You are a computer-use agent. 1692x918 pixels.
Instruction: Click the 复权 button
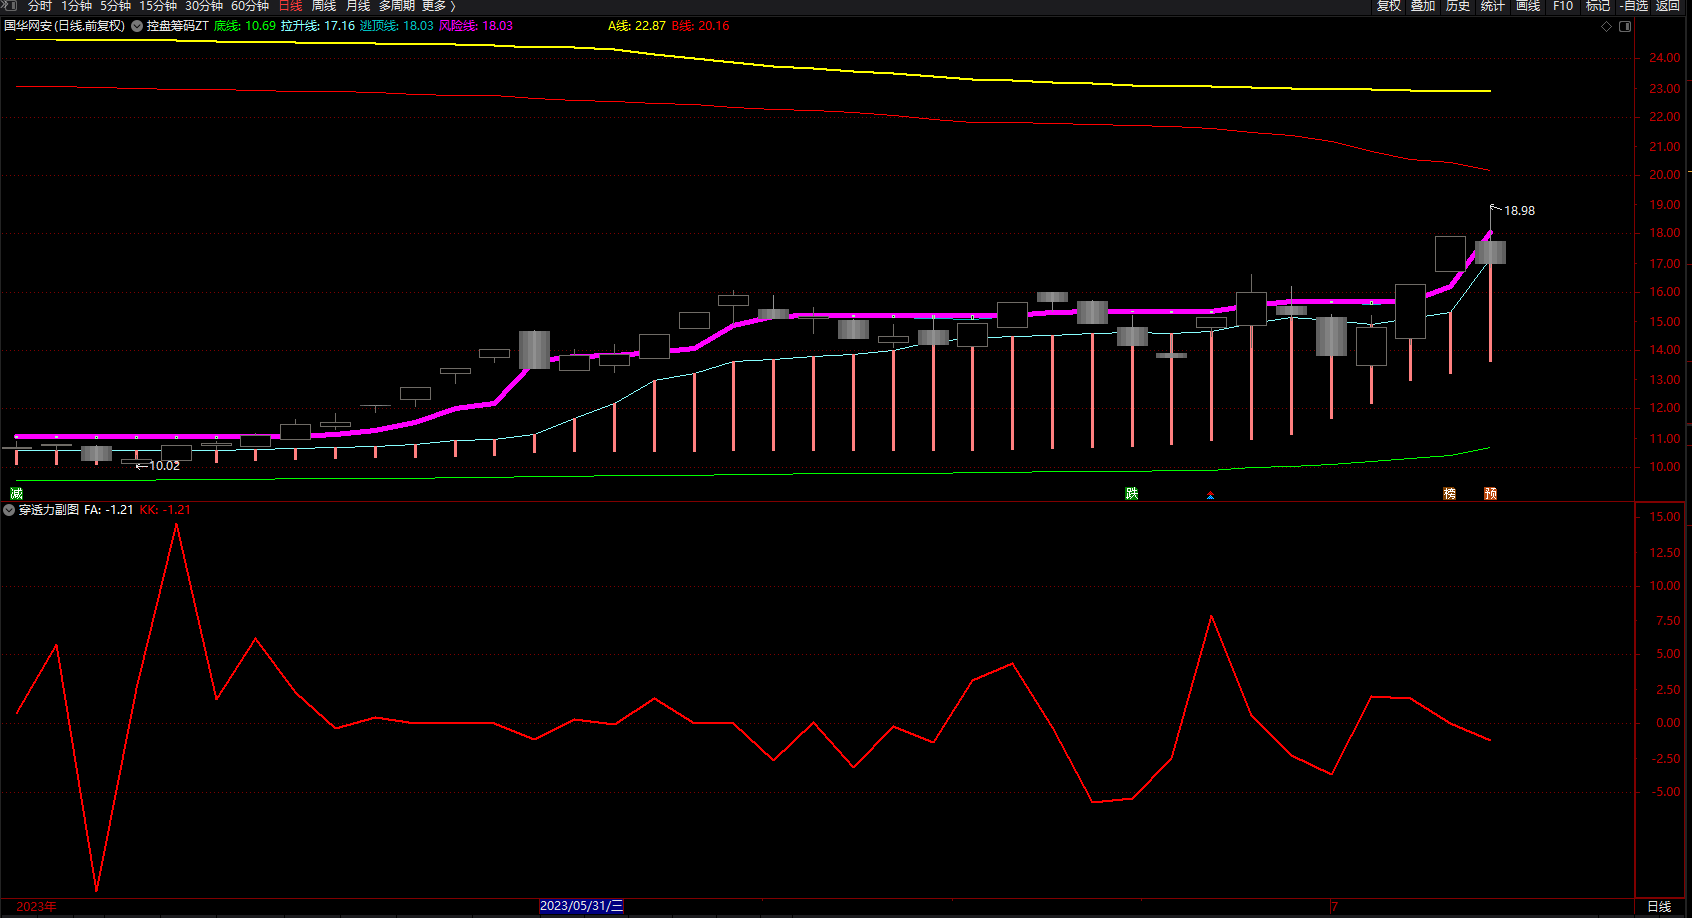click(1389, 6)
